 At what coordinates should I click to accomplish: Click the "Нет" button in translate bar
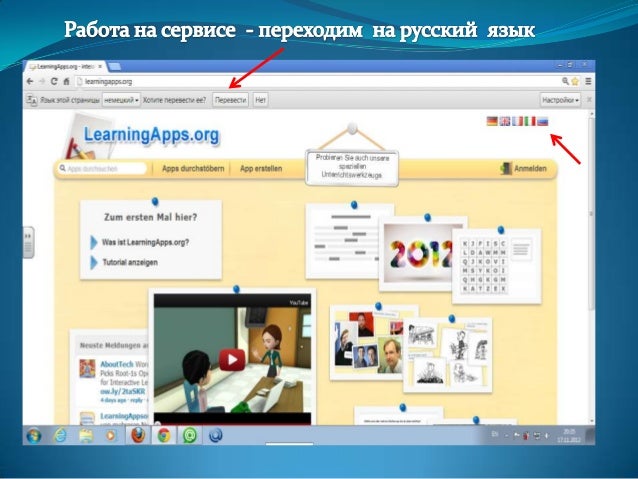point(260,100)
